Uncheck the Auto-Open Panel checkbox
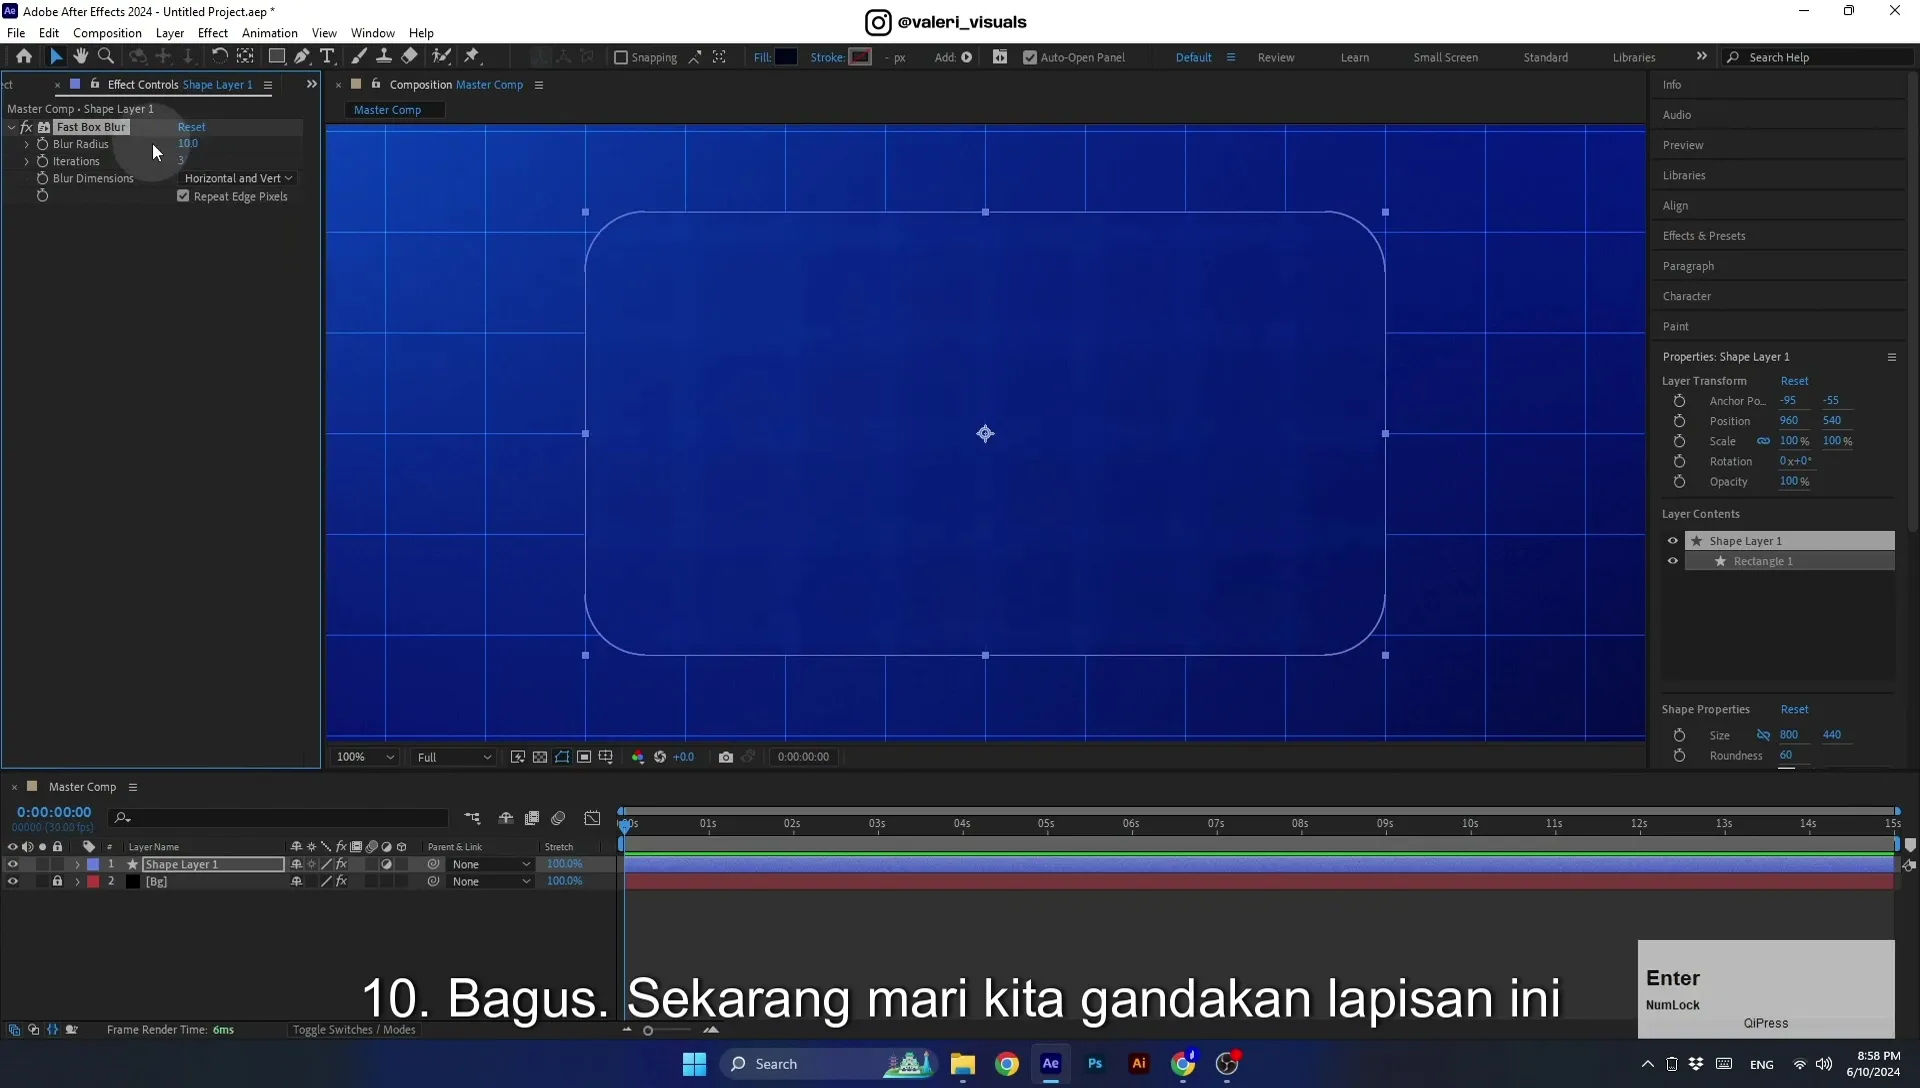 (x=1030, y=58)
